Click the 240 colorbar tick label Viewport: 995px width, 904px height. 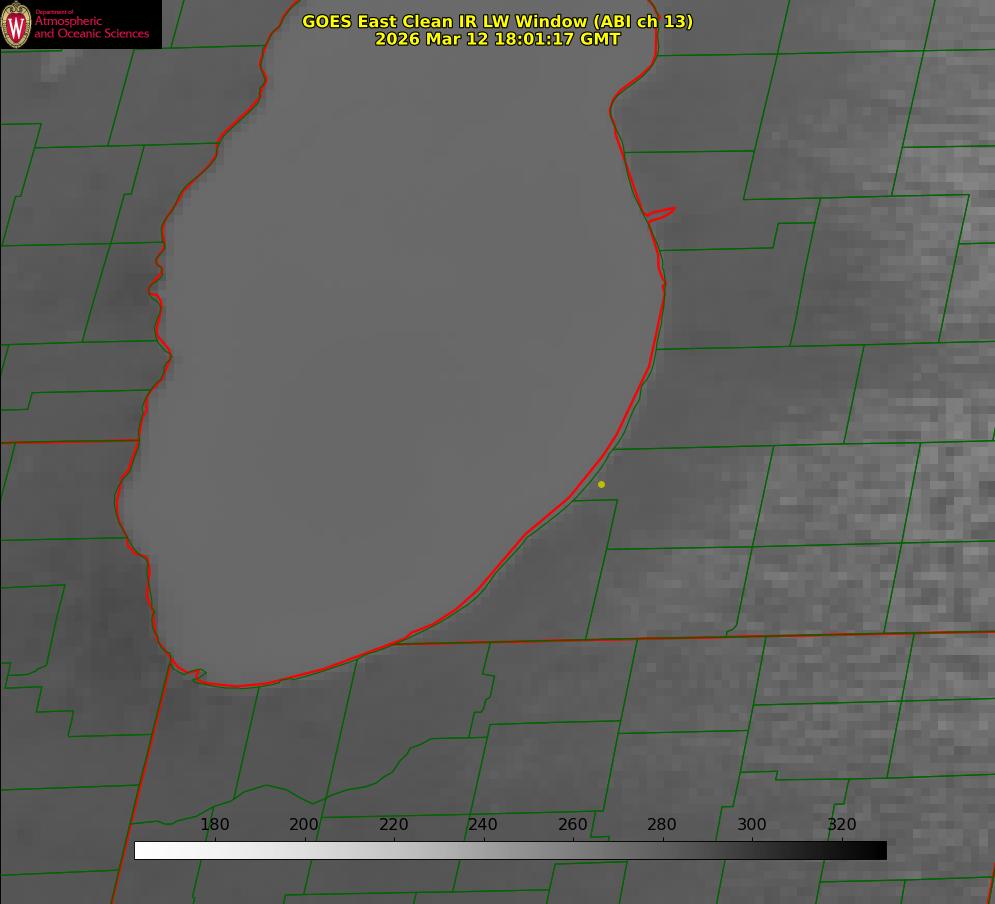(483, 825)
